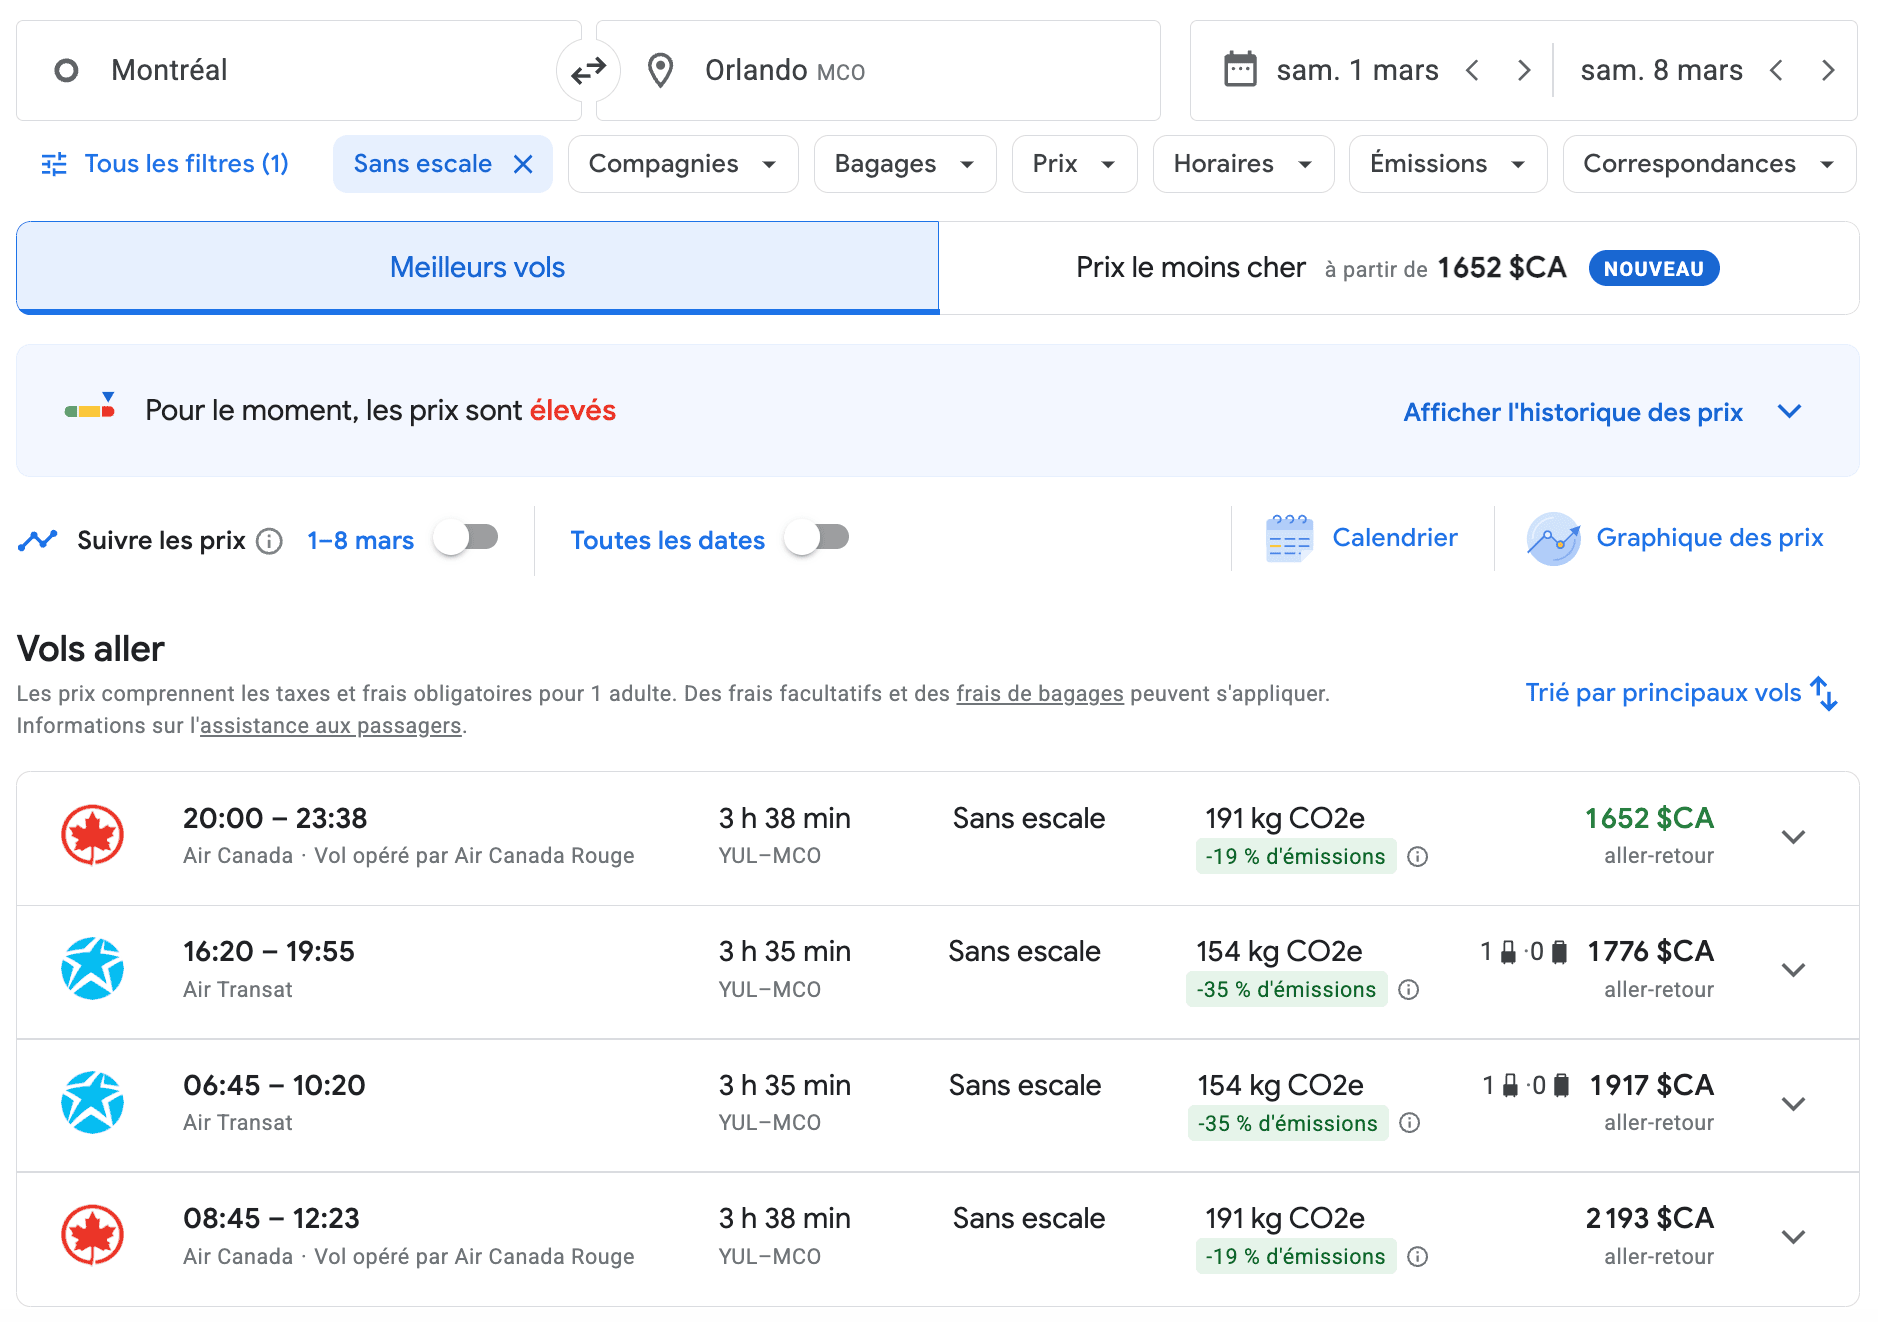
Task: Open the frais de bagages link
Action: (1040, 694)
